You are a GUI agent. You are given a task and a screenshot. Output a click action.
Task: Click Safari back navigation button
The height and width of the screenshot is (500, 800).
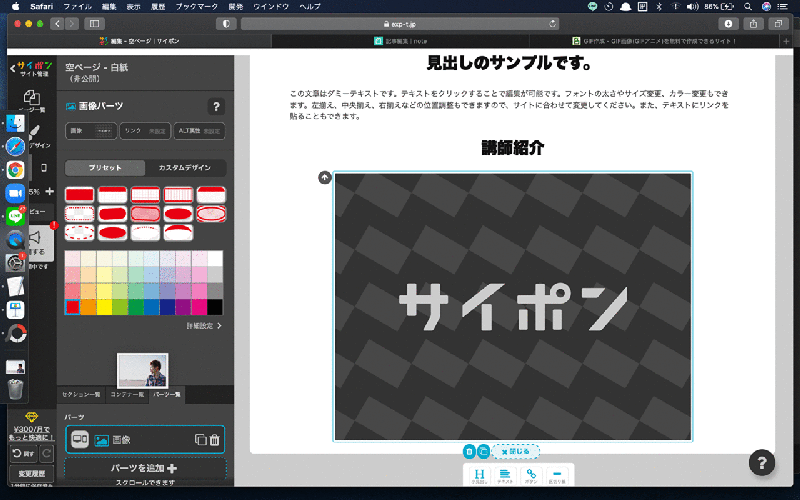click(57, 23)
